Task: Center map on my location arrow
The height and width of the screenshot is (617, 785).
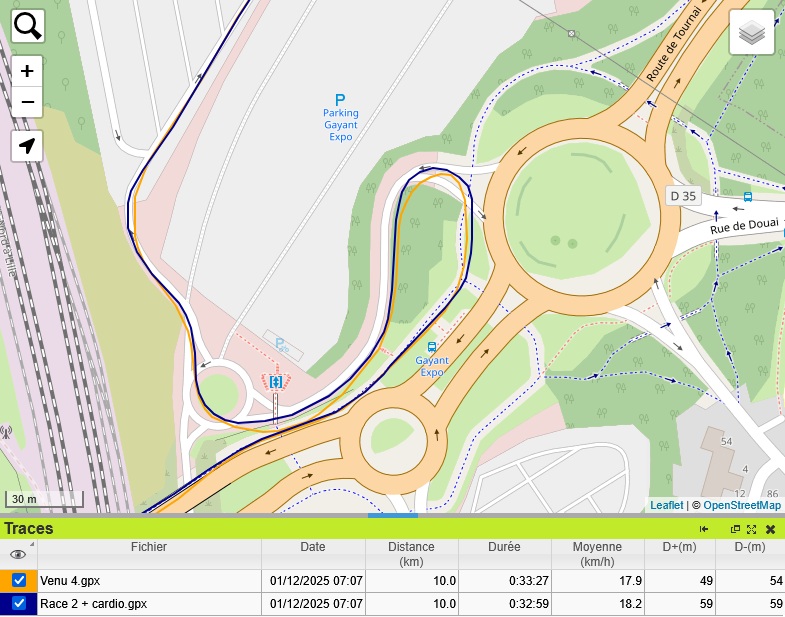Action: (x=27, y=146)
